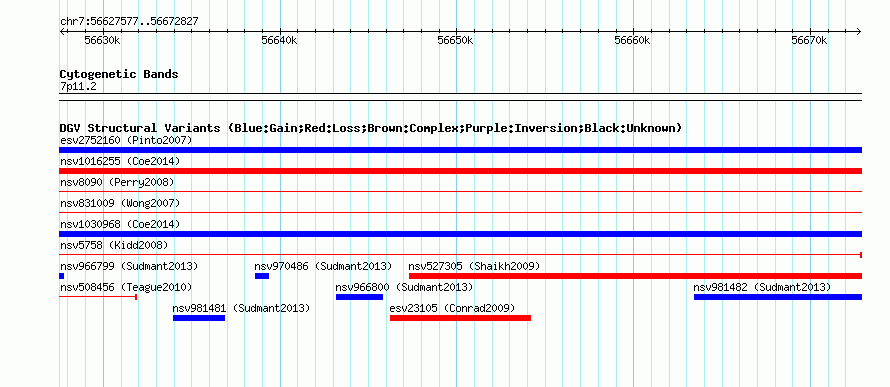890x387 pixels.
Task: Click the 56660k ruler tick label
Action: coord(633,41)
